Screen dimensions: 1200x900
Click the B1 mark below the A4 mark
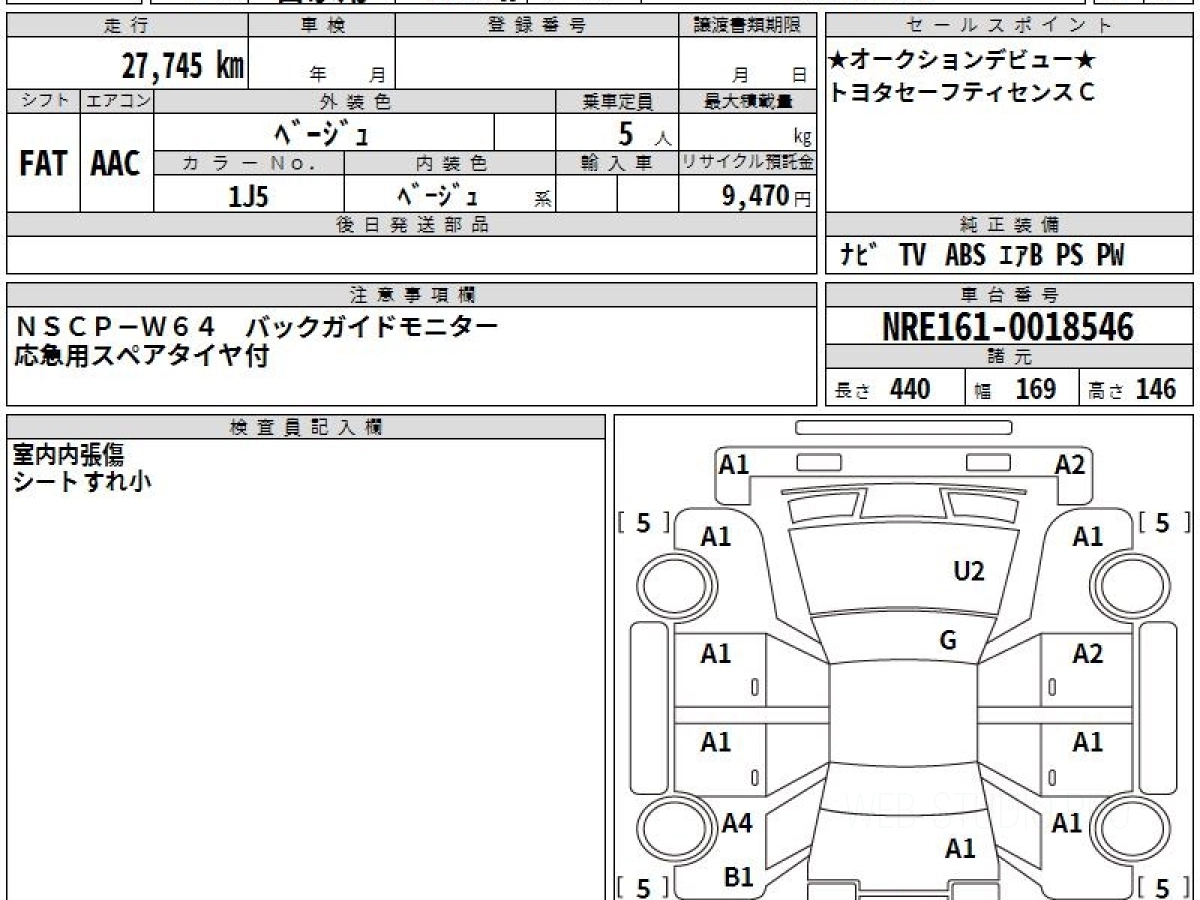[738, 877]
